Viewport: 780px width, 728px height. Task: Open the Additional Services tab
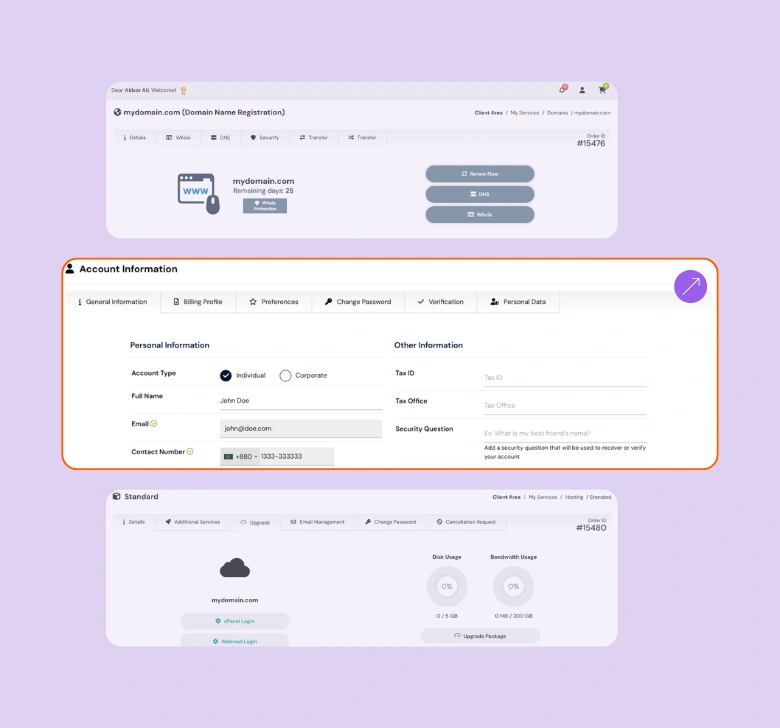[193, 522]
